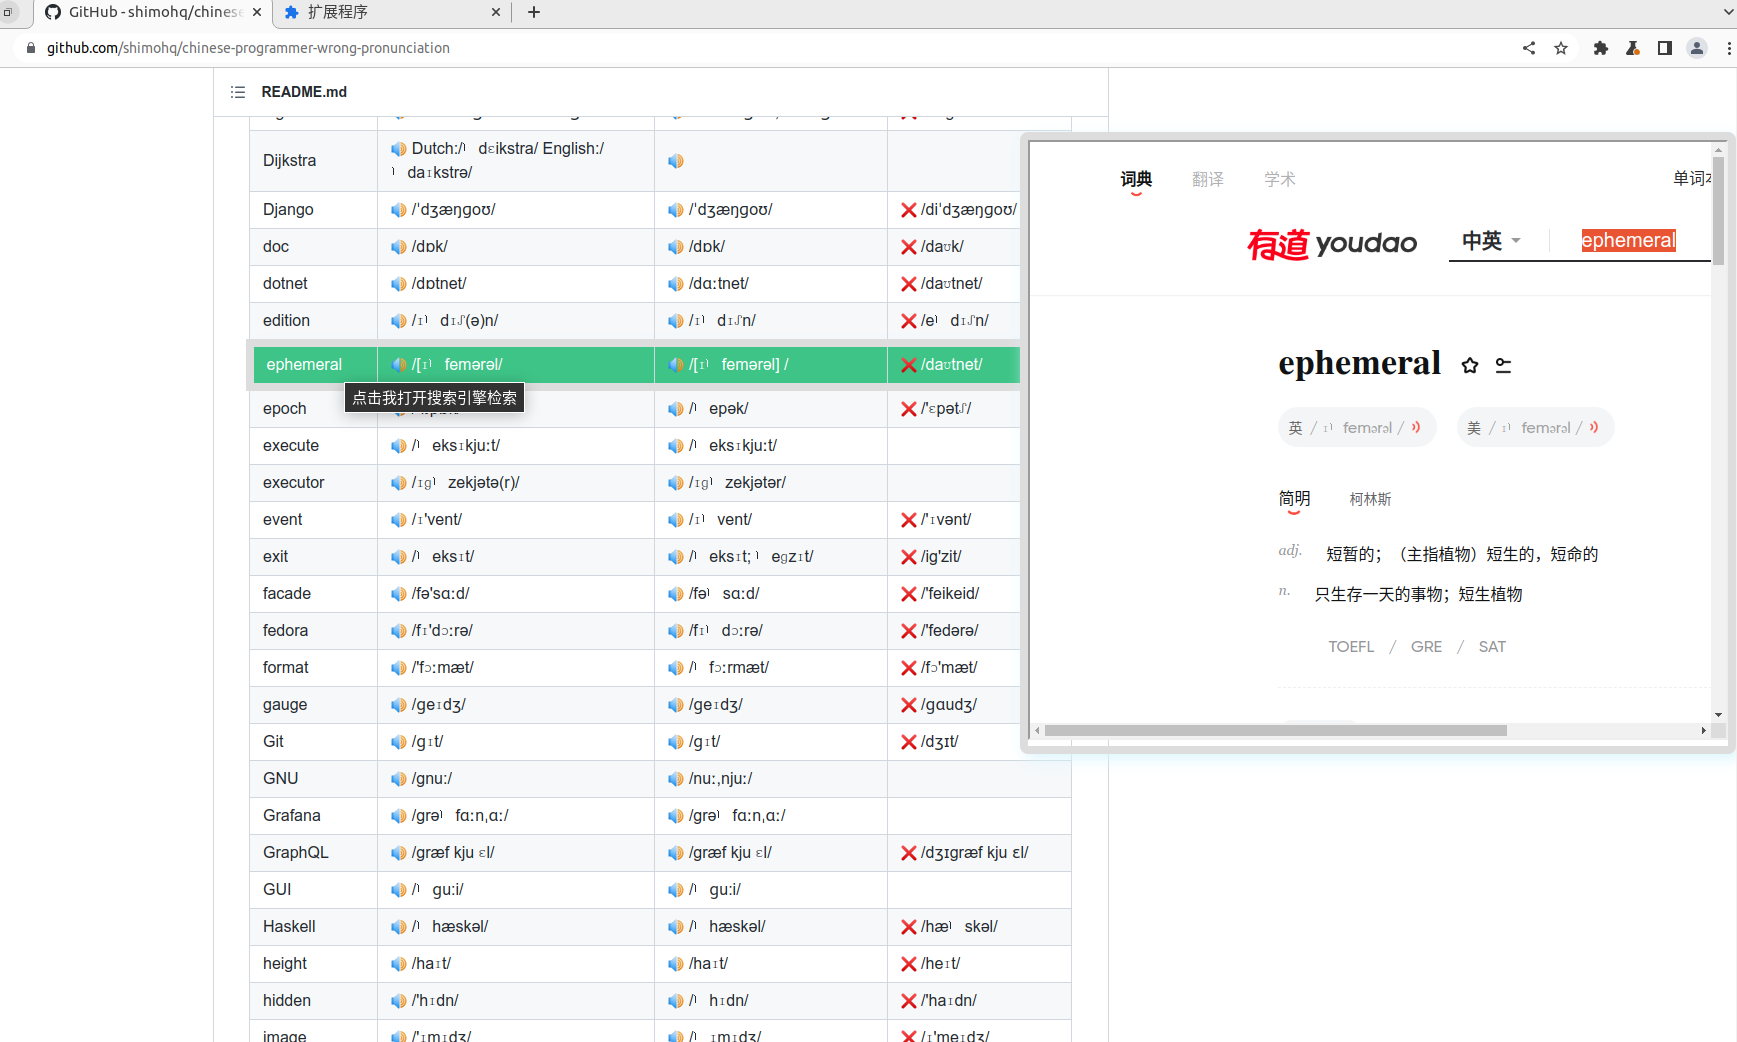
Task: Open README outline list icon
Action: coord(238,92)
